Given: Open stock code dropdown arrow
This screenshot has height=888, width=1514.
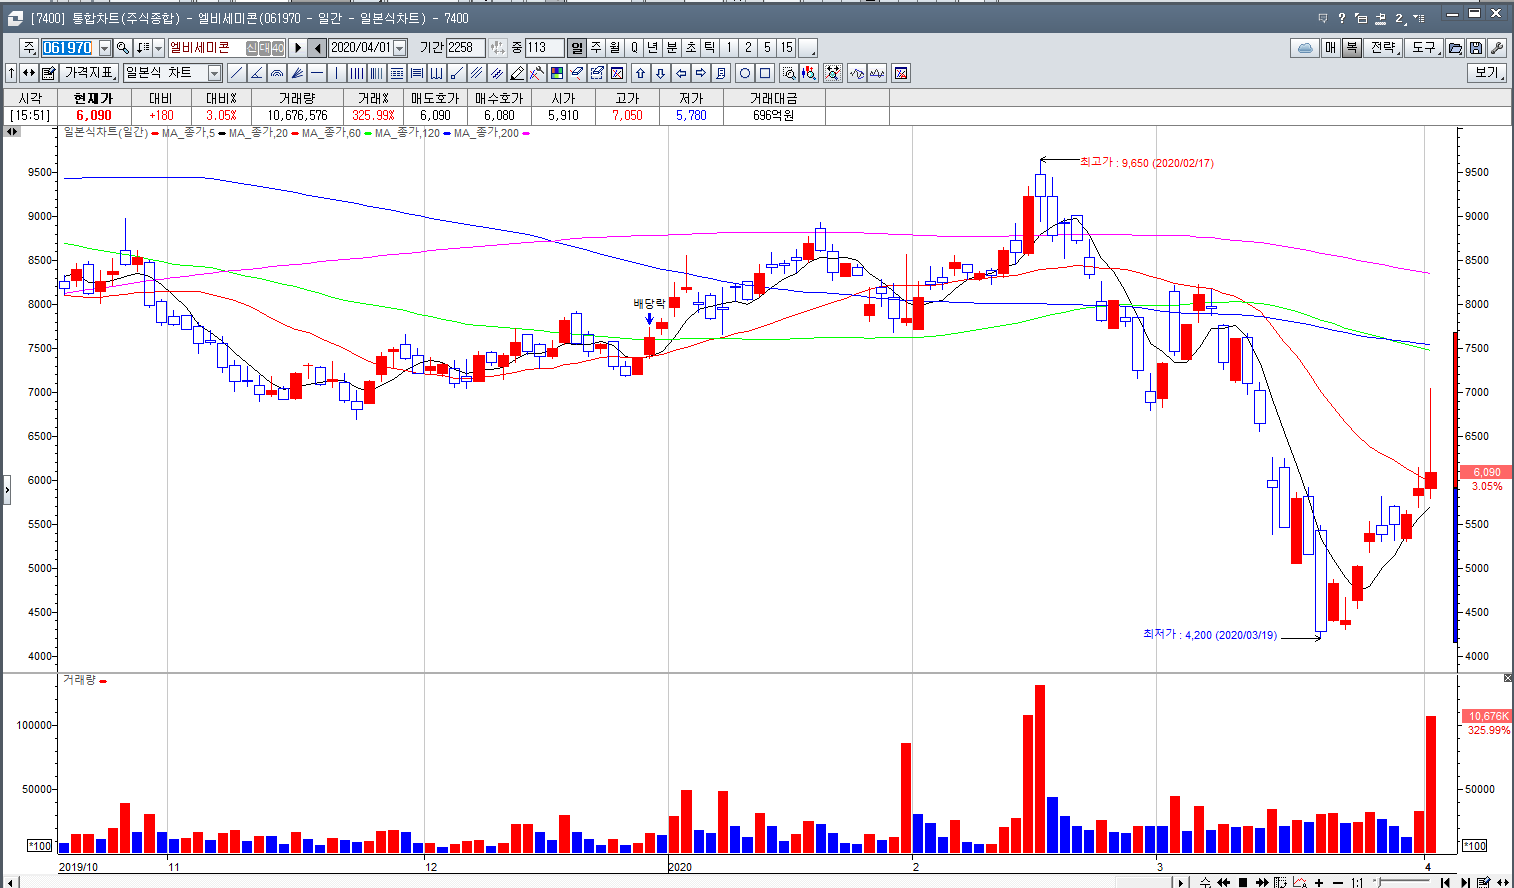Looking at the screenshot, I should [x=104, y=48].
